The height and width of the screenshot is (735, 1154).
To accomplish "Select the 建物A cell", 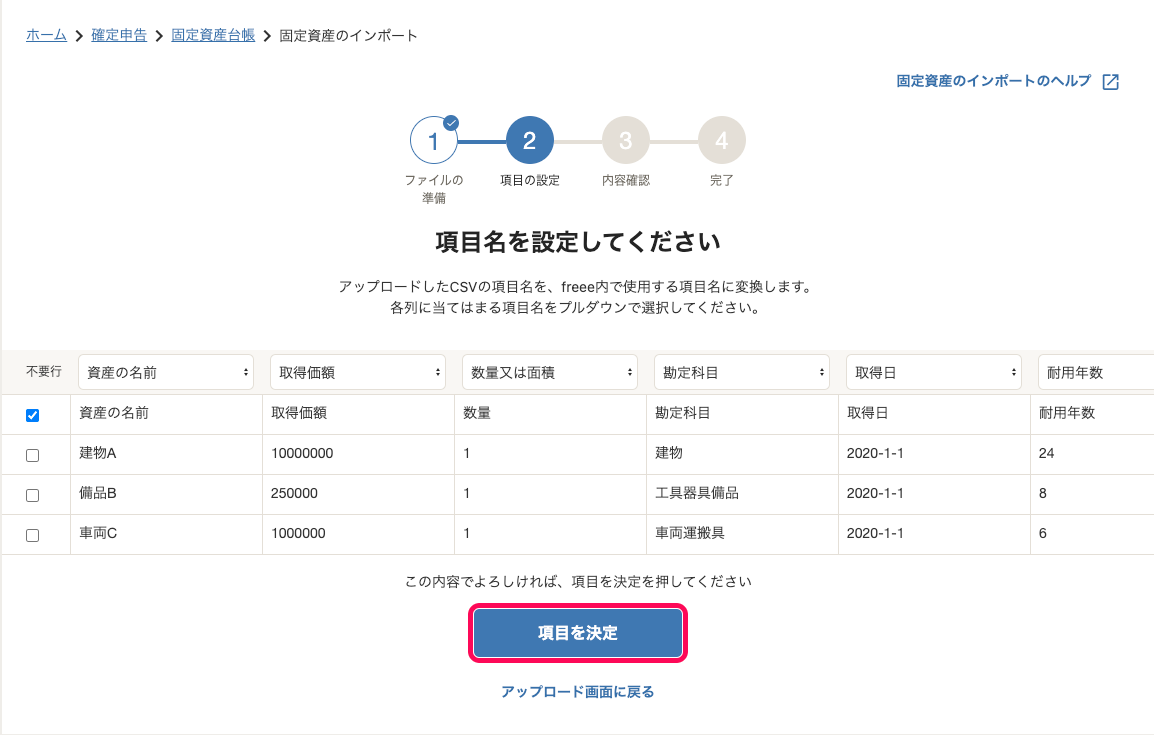I will [x=166, y=454].
